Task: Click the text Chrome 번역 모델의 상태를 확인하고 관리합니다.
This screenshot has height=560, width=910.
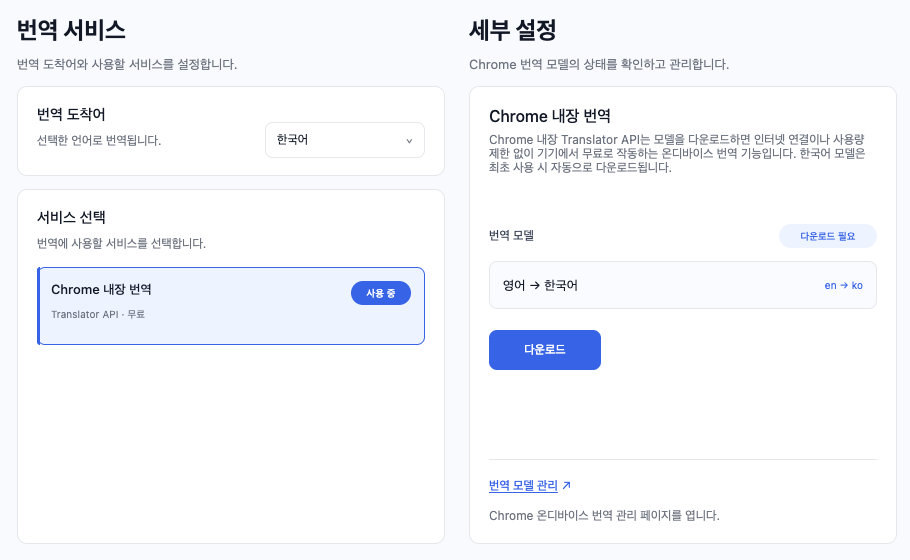Action: pos(599,64)
